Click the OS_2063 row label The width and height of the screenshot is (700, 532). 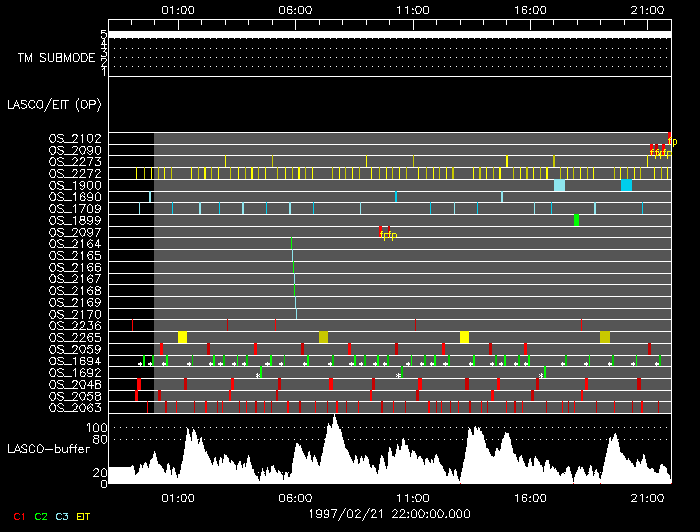(x=75, y=407)
